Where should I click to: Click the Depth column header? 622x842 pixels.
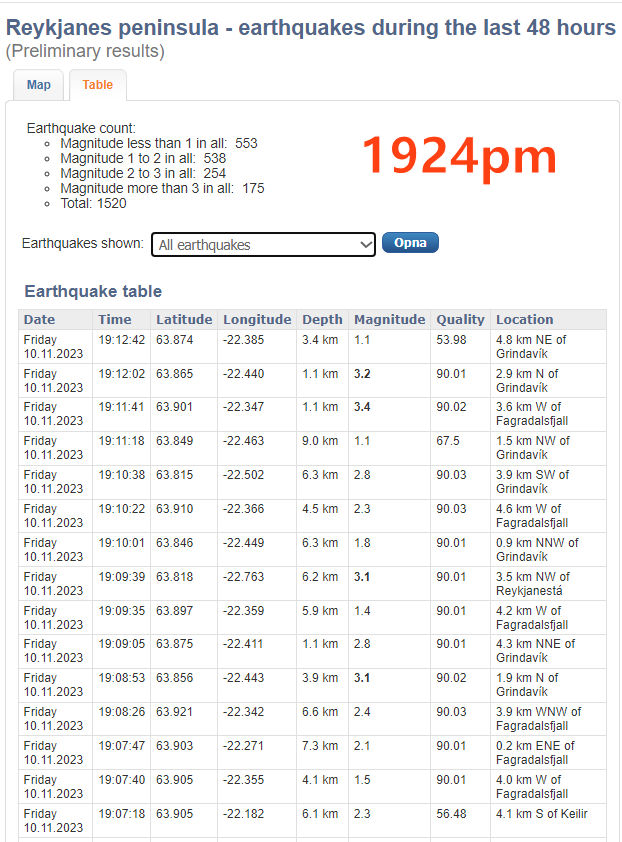[322, 319]
